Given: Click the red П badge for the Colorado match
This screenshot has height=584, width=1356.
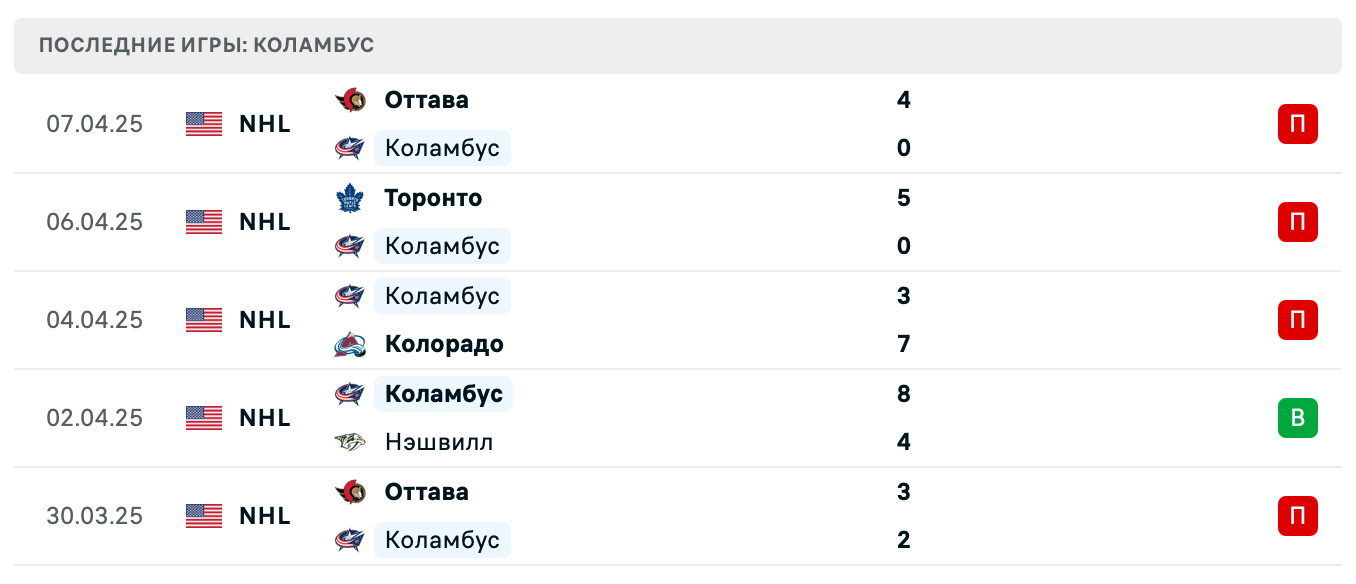Looking at the screenshot, I should click(1298, 320).
